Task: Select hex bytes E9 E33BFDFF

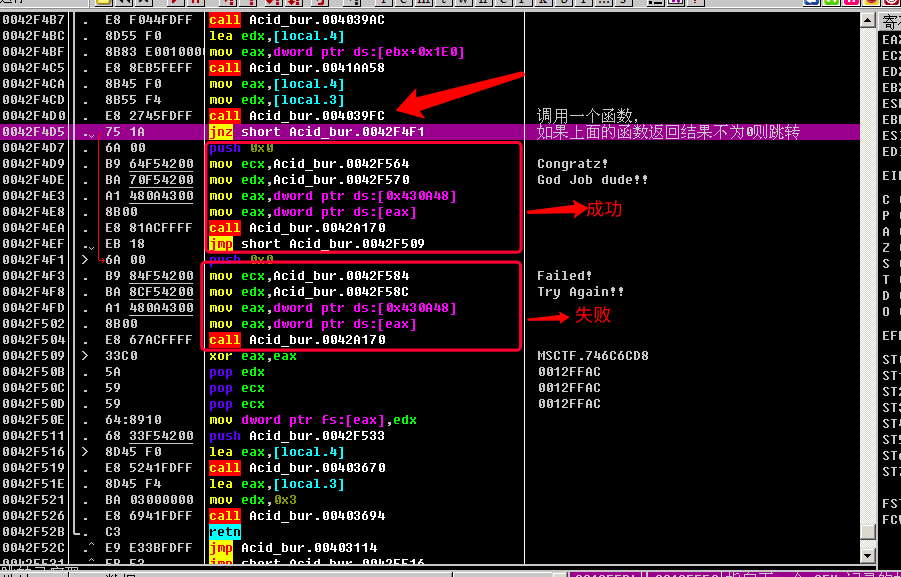Action: pos(149,548)
